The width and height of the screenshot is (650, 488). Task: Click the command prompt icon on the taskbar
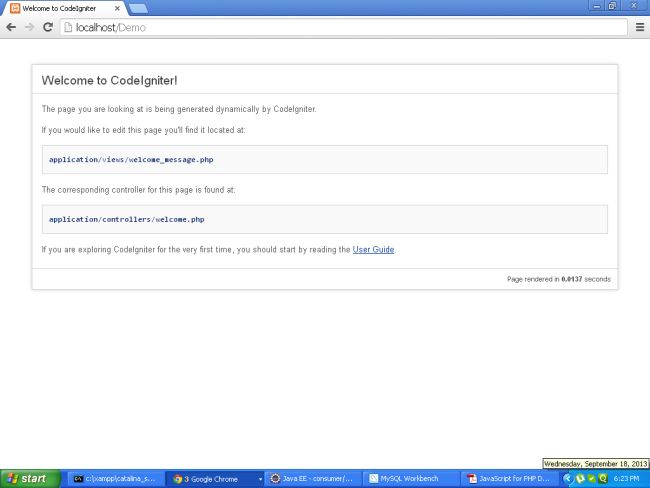[x=78, y=479]
